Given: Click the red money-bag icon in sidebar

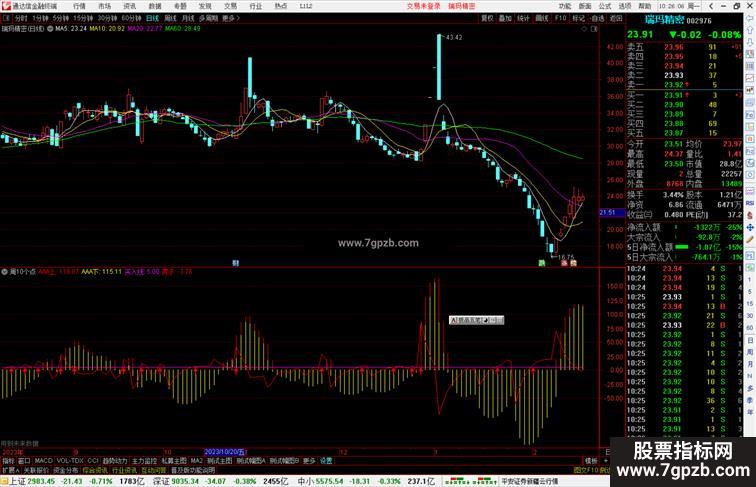Looking at the screenshot, I should click(x=750, y=215).
